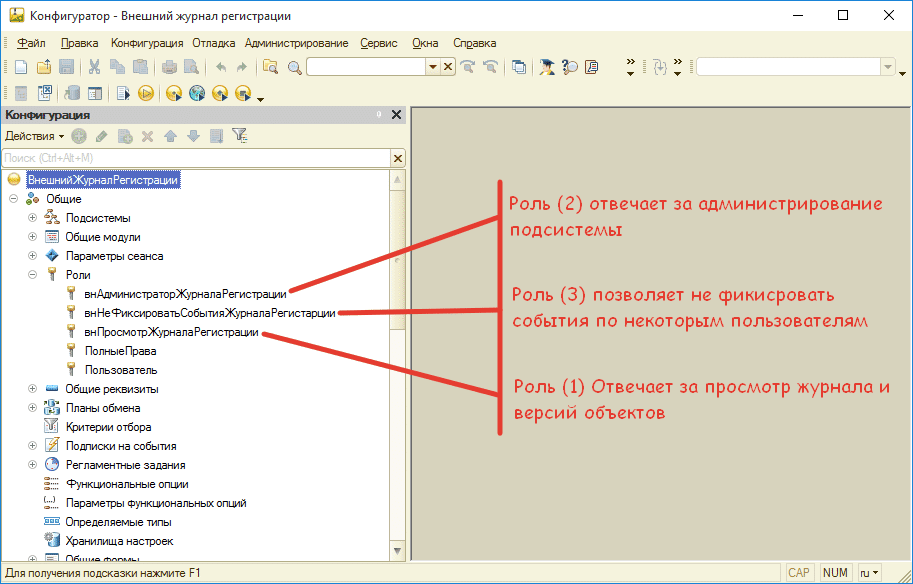This screenshot has height=584, width=913.
Task: Click the Open file toolbar icon
Action: [x=43, y=67]
